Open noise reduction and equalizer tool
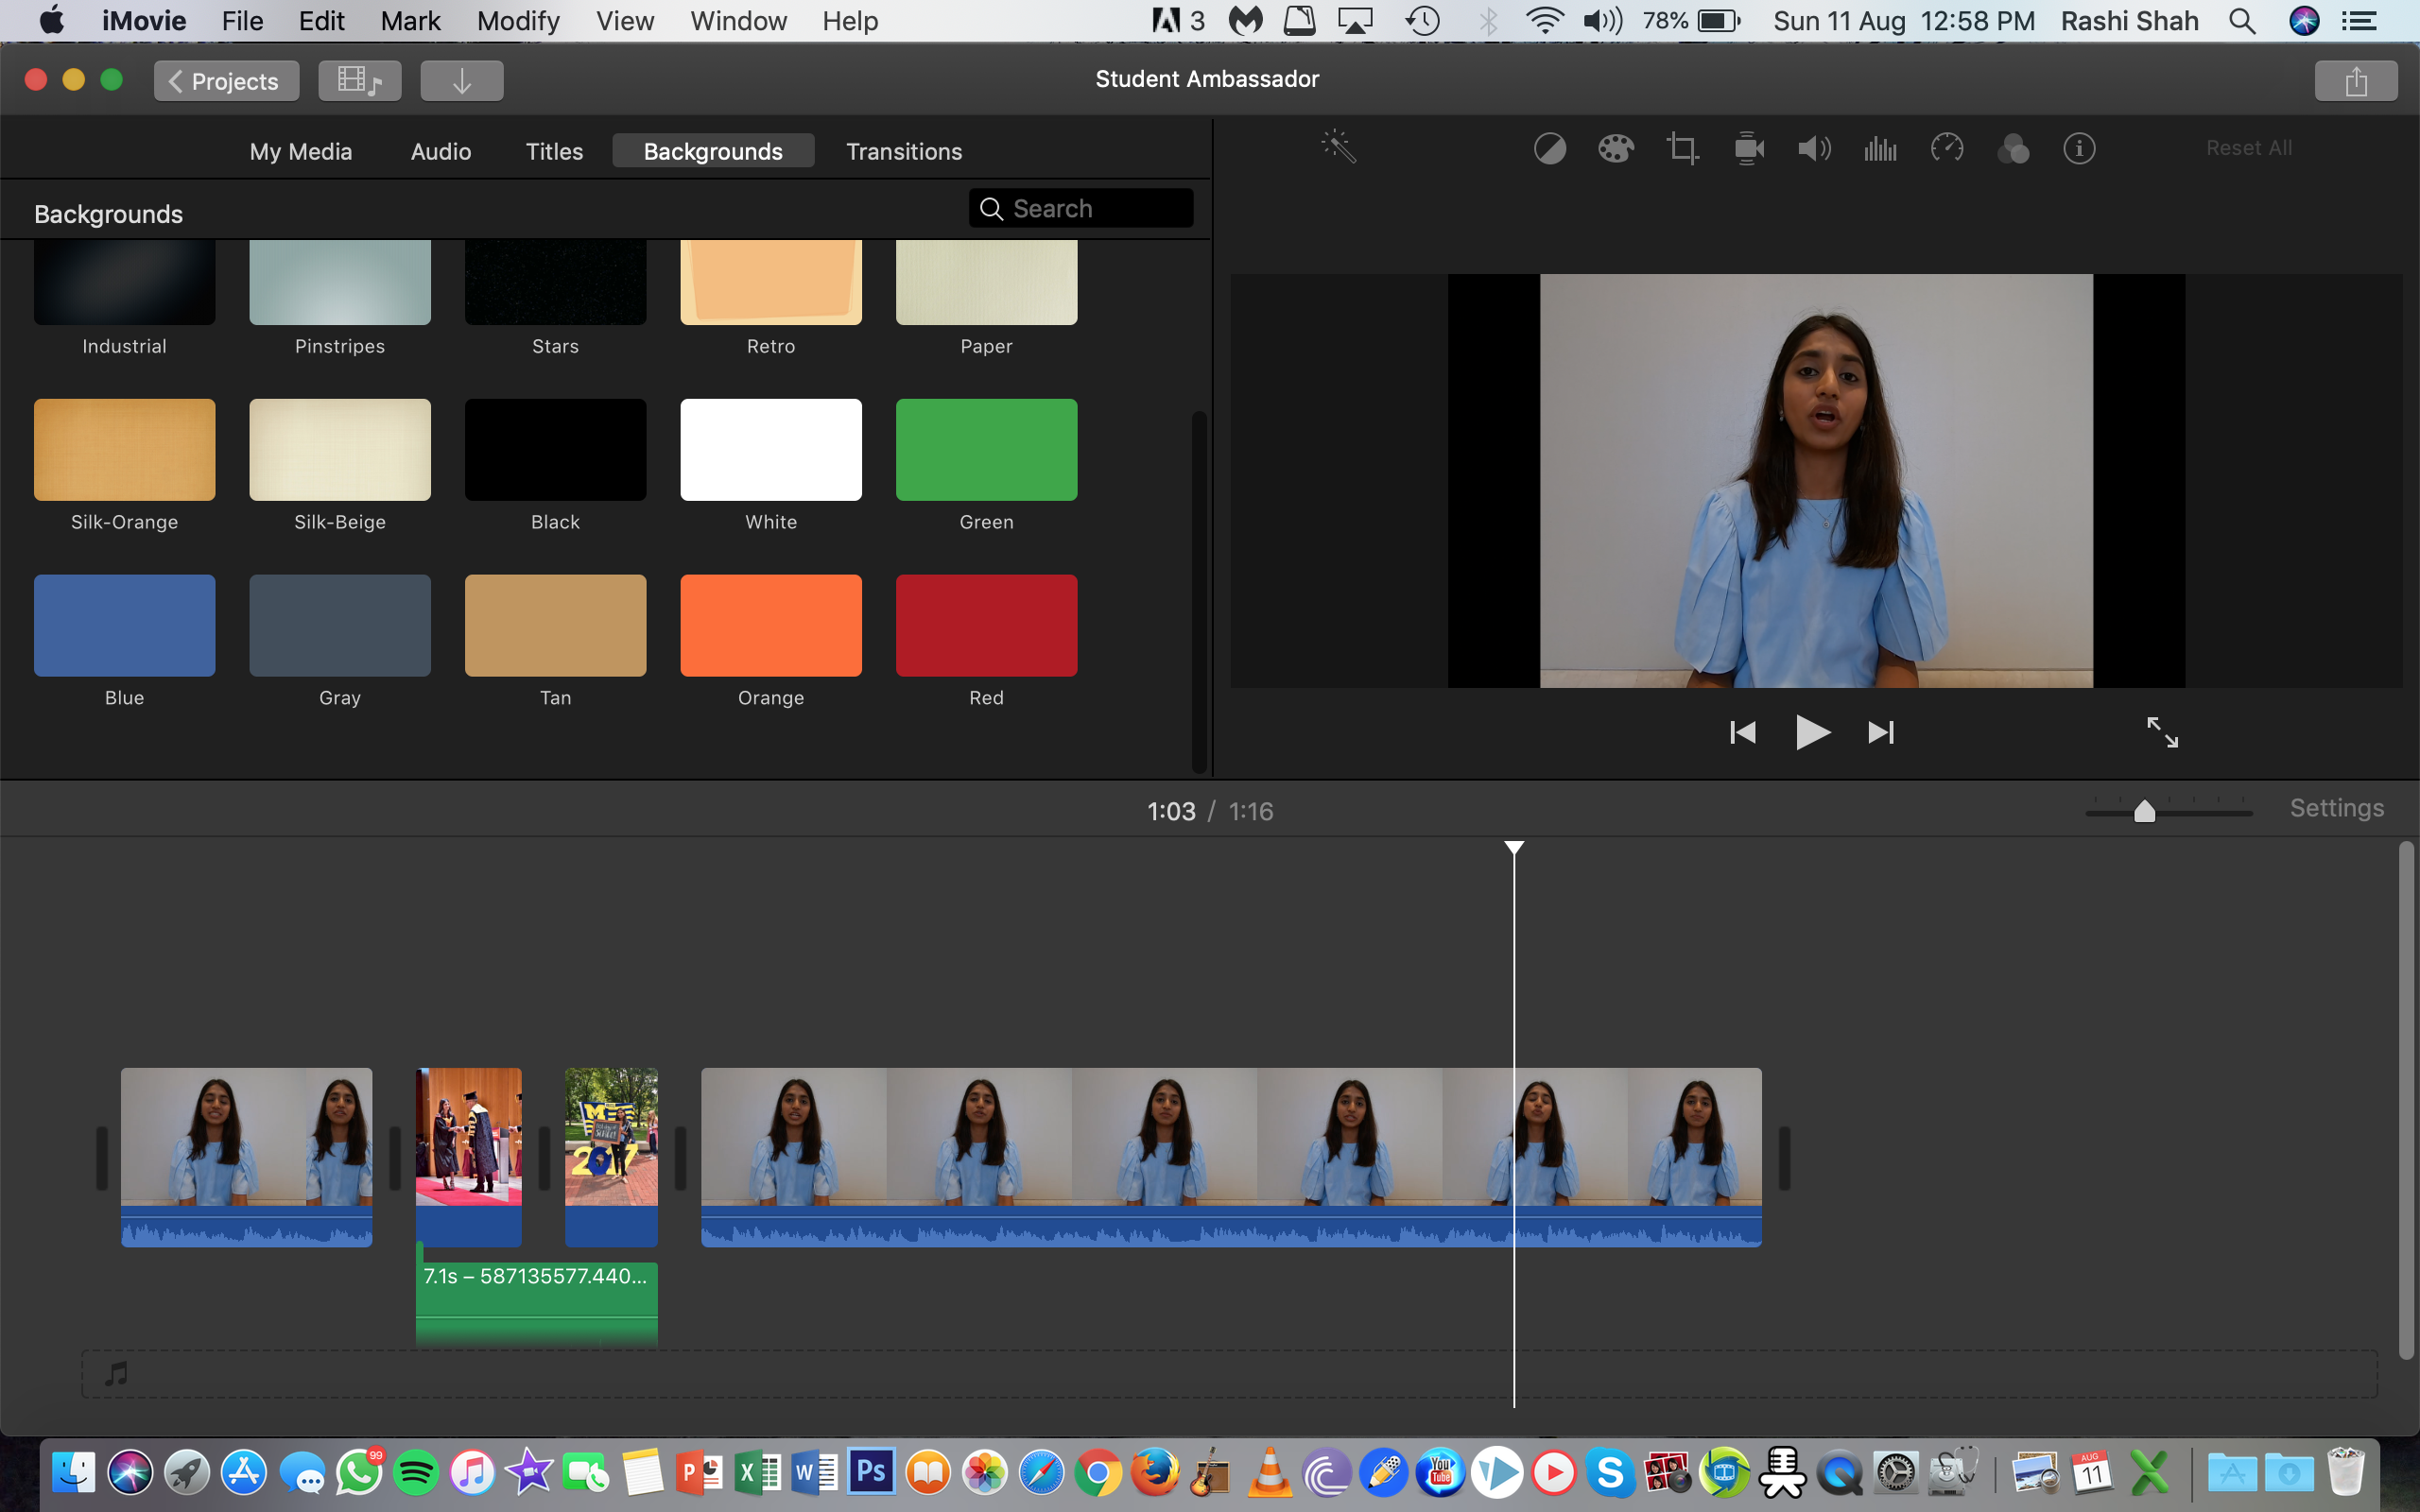Image resolution: width=2420 pixels, height=1512 pixels. [1880, 149]
